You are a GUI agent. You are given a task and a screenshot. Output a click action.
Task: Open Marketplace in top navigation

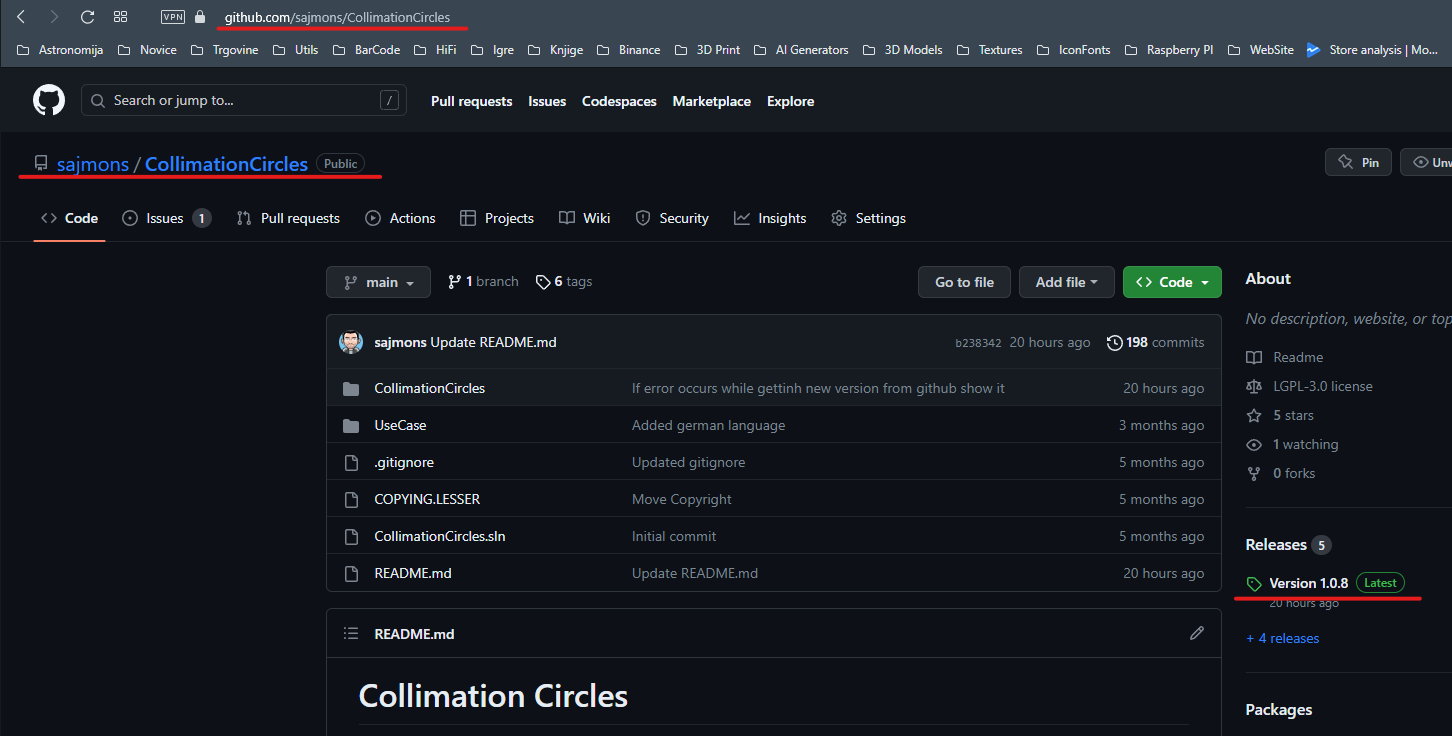coord(711,101)
